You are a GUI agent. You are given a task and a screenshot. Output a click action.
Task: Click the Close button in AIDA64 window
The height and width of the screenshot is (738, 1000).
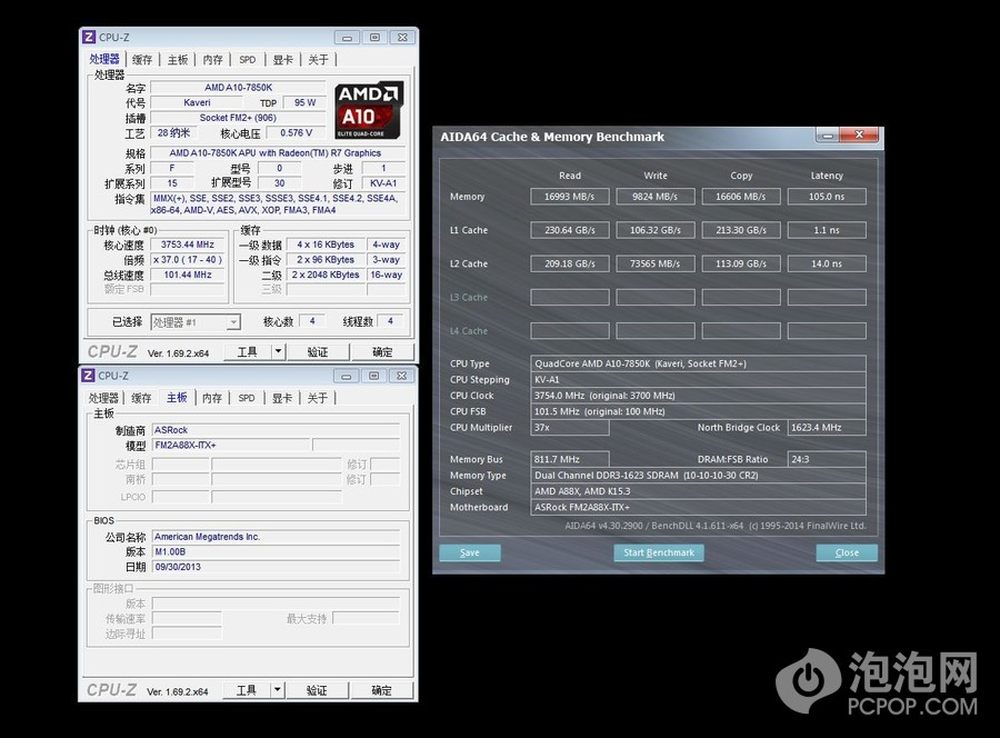point(846,552)
